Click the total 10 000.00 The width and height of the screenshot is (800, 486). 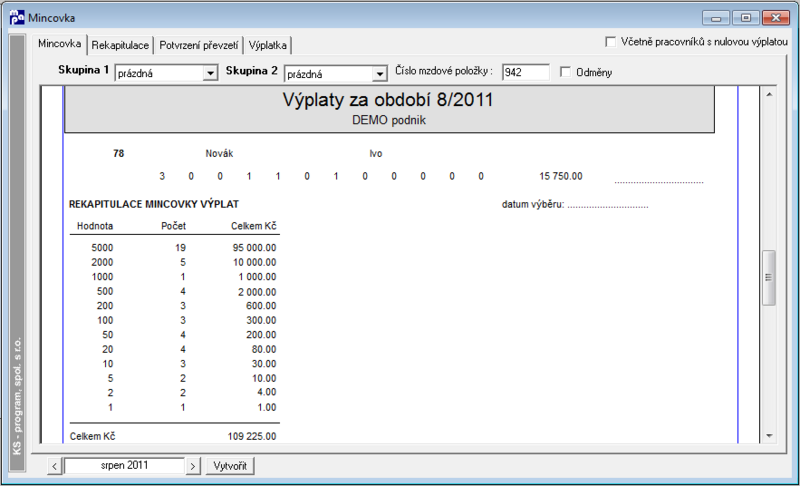[x=255, y=262]
